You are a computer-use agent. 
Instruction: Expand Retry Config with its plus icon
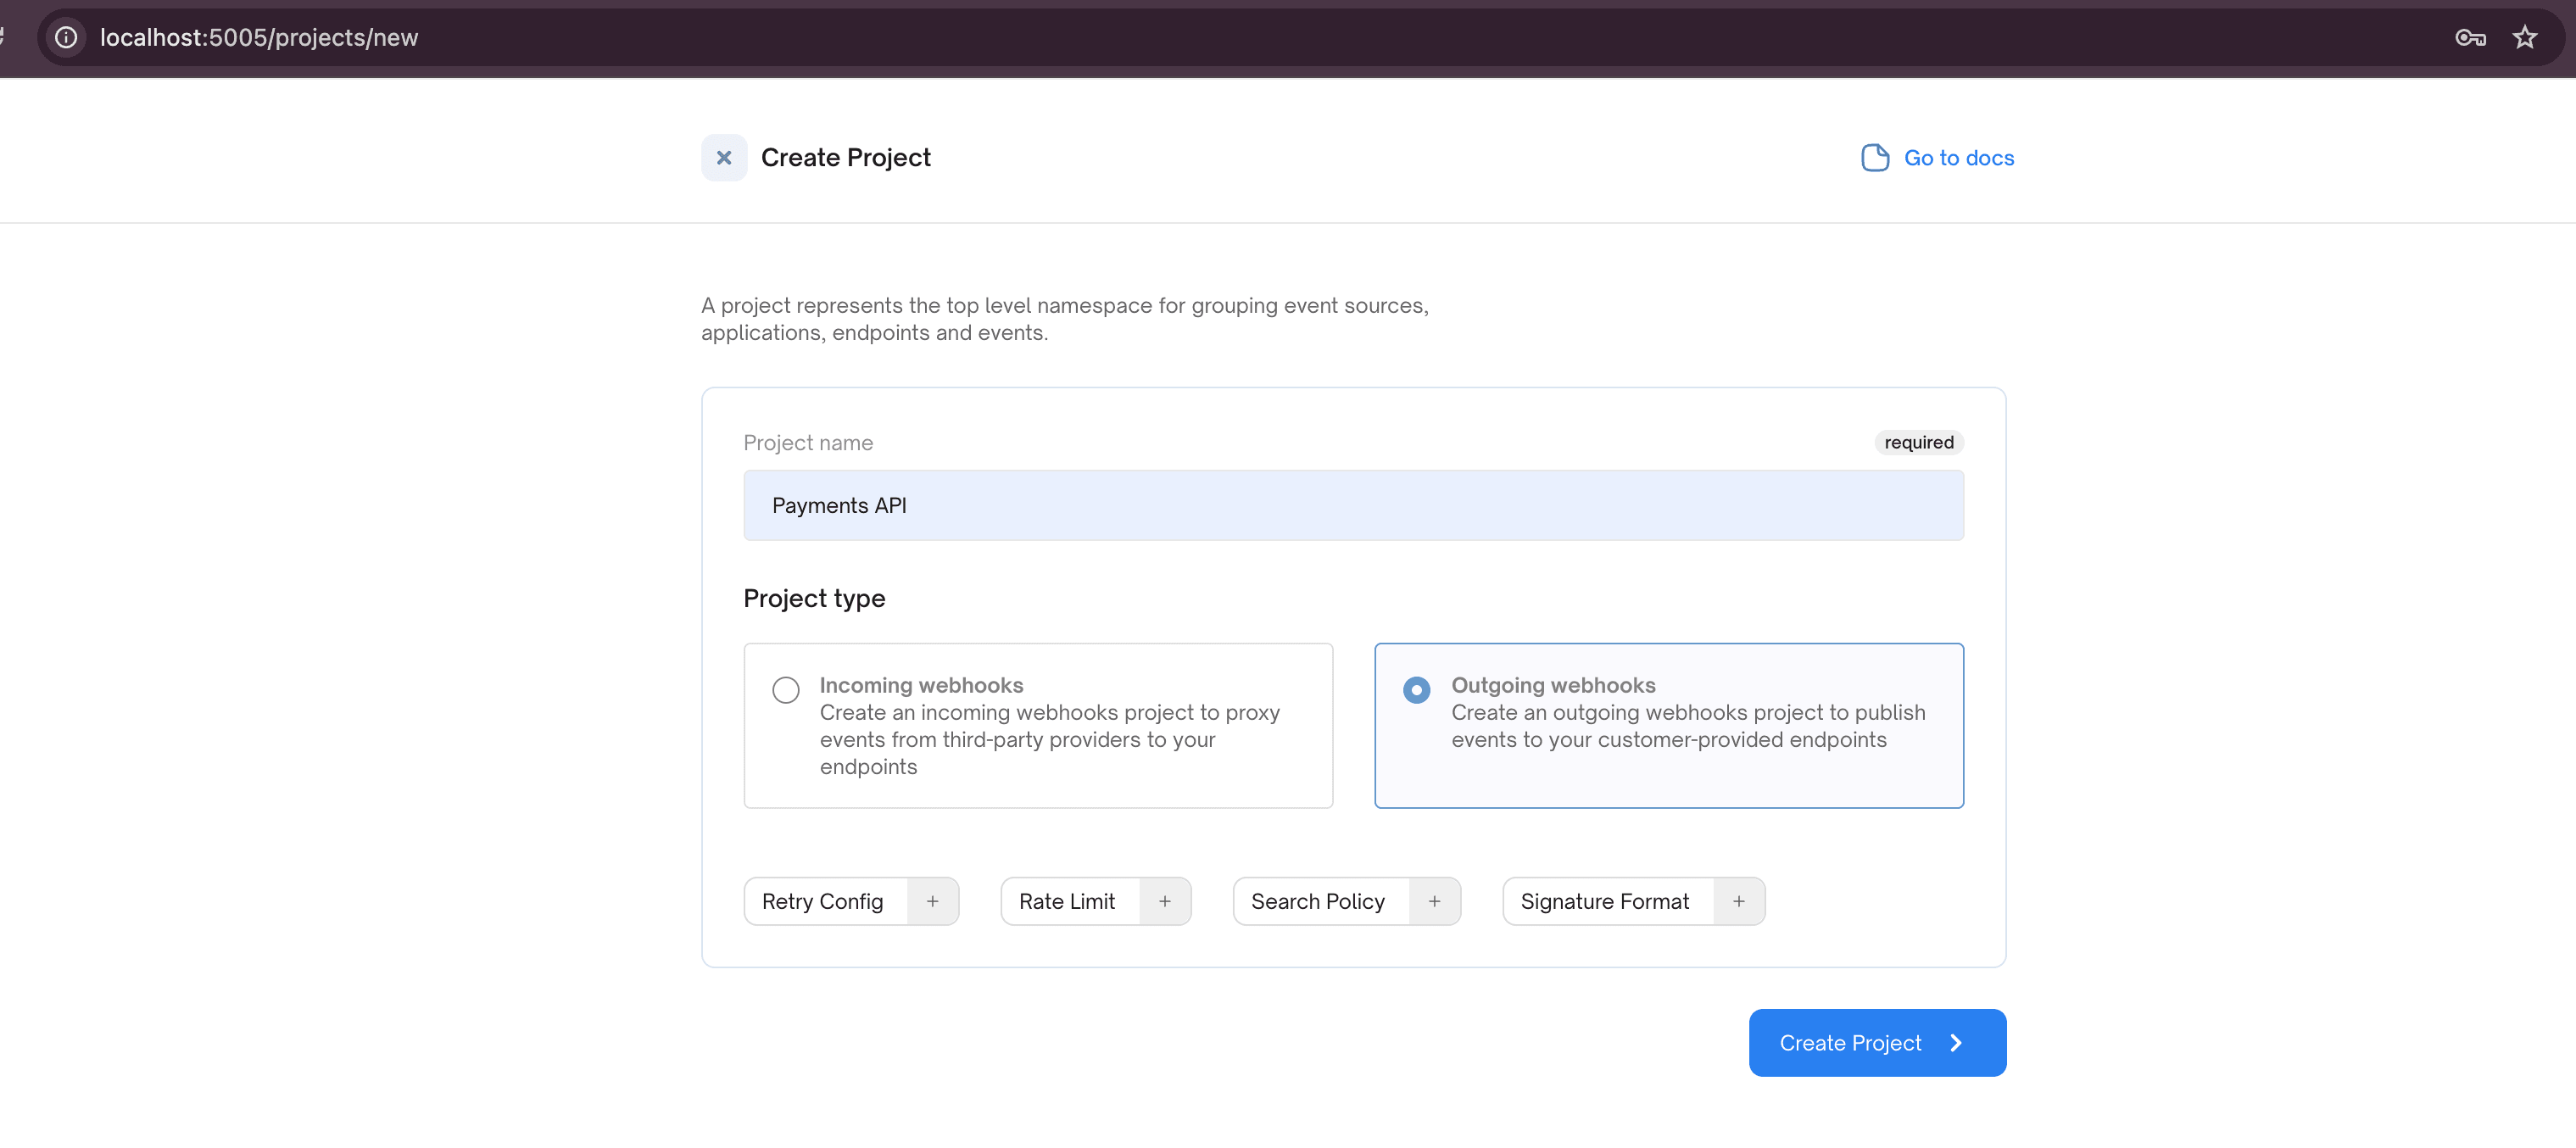(932, 902)
